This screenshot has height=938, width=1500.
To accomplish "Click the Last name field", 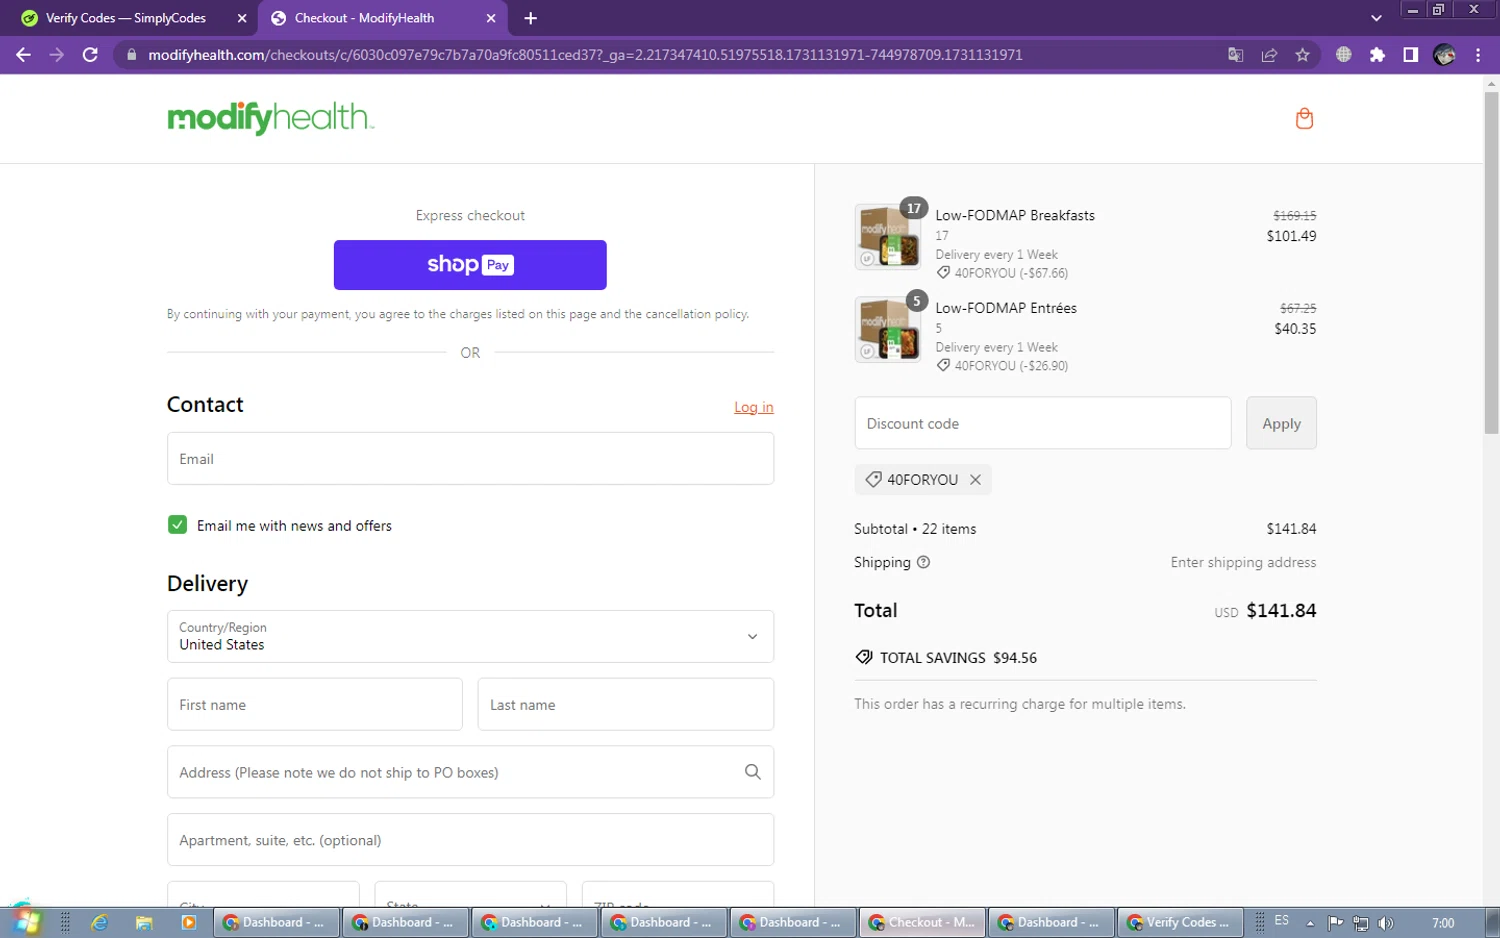I will [x=626, y=705].
